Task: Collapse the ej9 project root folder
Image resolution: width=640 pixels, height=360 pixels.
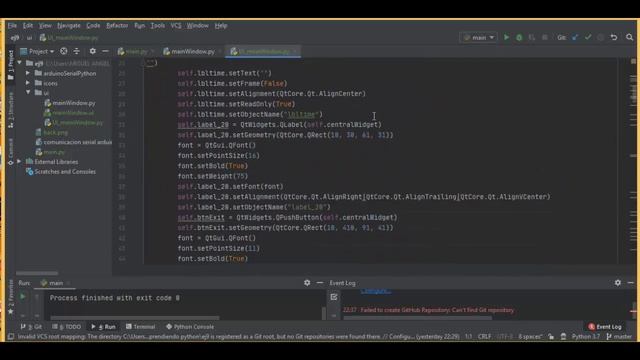Action: pyautogui.click(x=20, y=63)
